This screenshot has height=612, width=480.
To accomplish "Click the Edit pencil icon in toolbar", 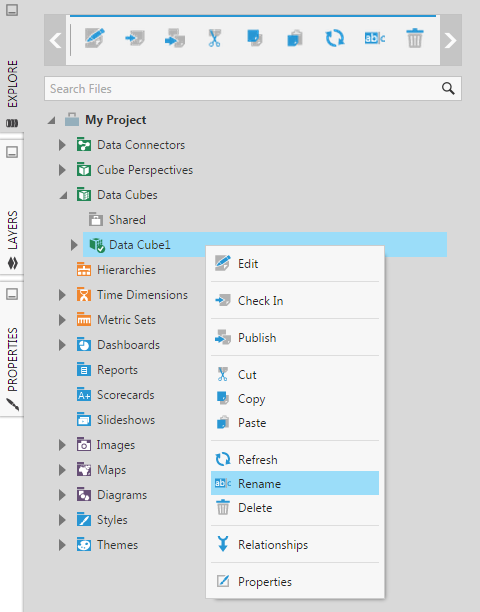I will pos(95,38).
